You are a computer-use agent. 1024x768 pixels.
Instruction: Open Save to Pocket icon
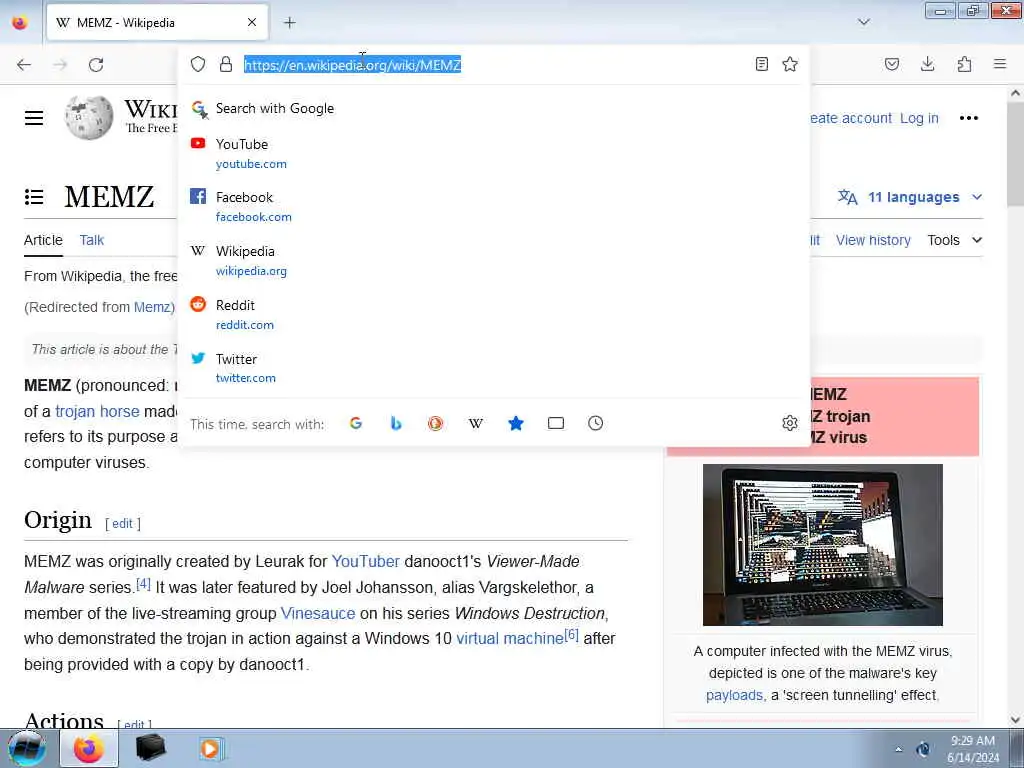[x=892, y=64]
